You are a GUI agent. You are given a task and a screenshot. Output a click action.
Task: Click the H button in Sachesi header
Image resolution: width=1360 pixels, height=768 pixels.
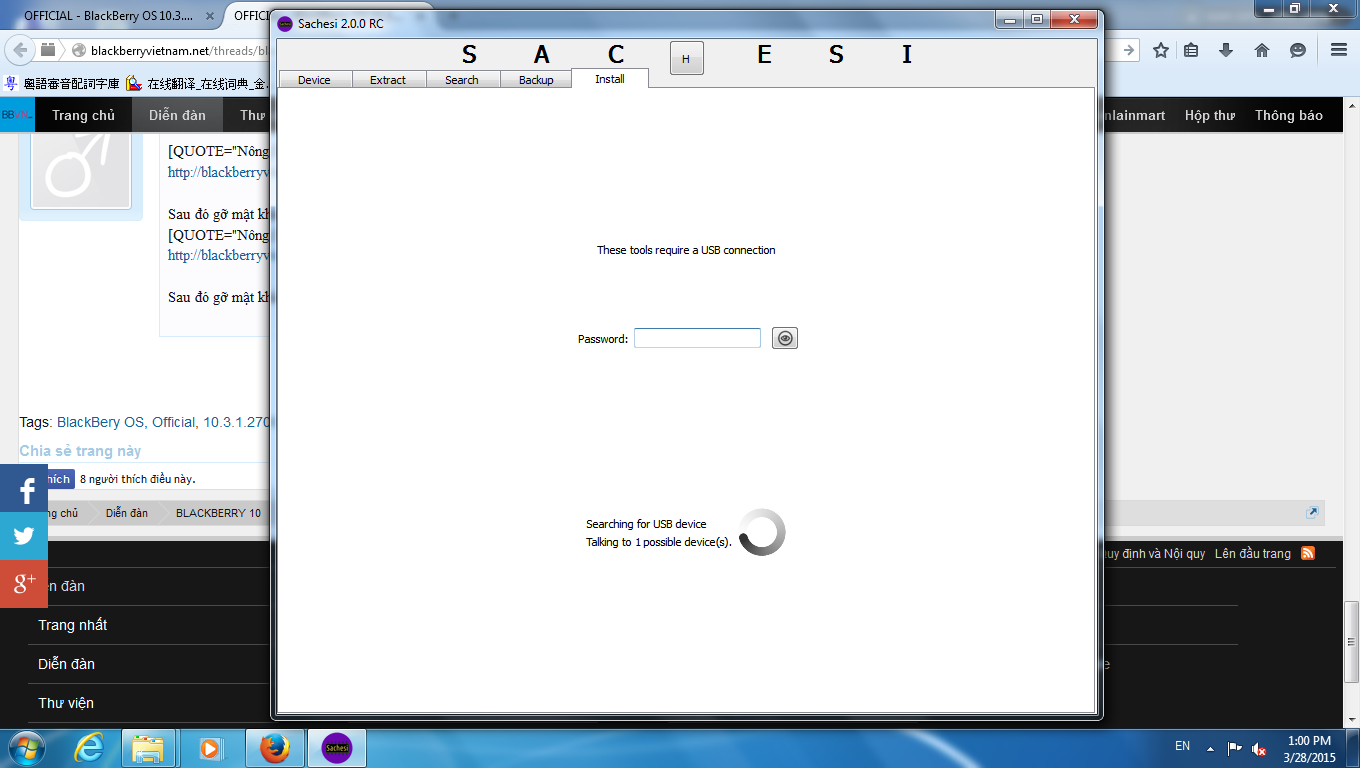pyautogui.click(x=686, y=59)
